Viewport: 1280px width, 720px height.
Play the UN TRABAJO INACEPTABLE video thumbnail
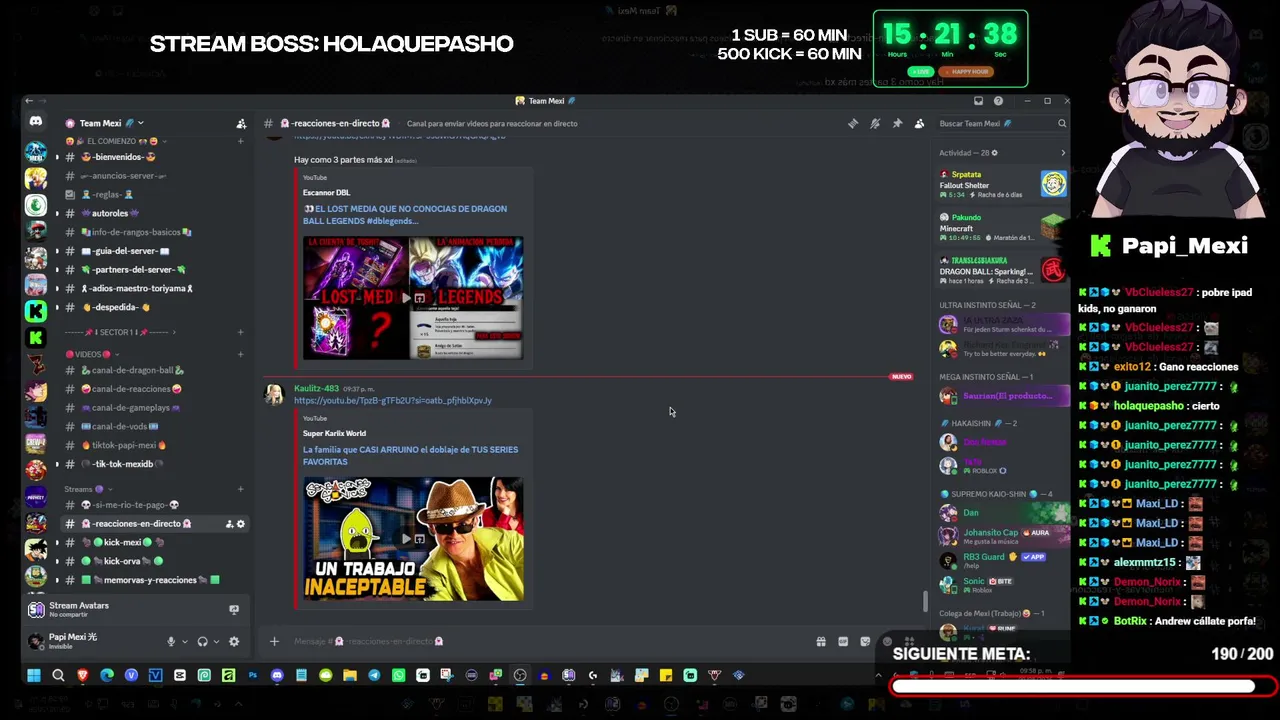tap(413, 539)
